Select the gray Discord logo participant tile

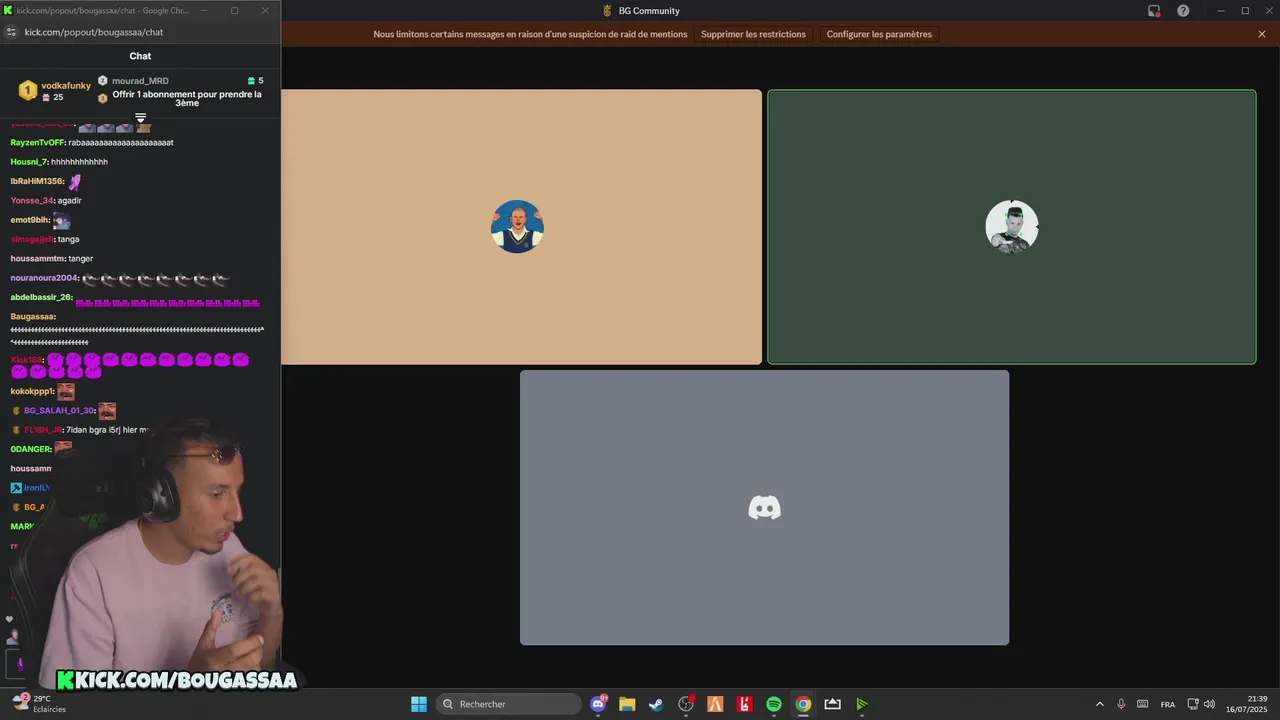click(764, 508)
